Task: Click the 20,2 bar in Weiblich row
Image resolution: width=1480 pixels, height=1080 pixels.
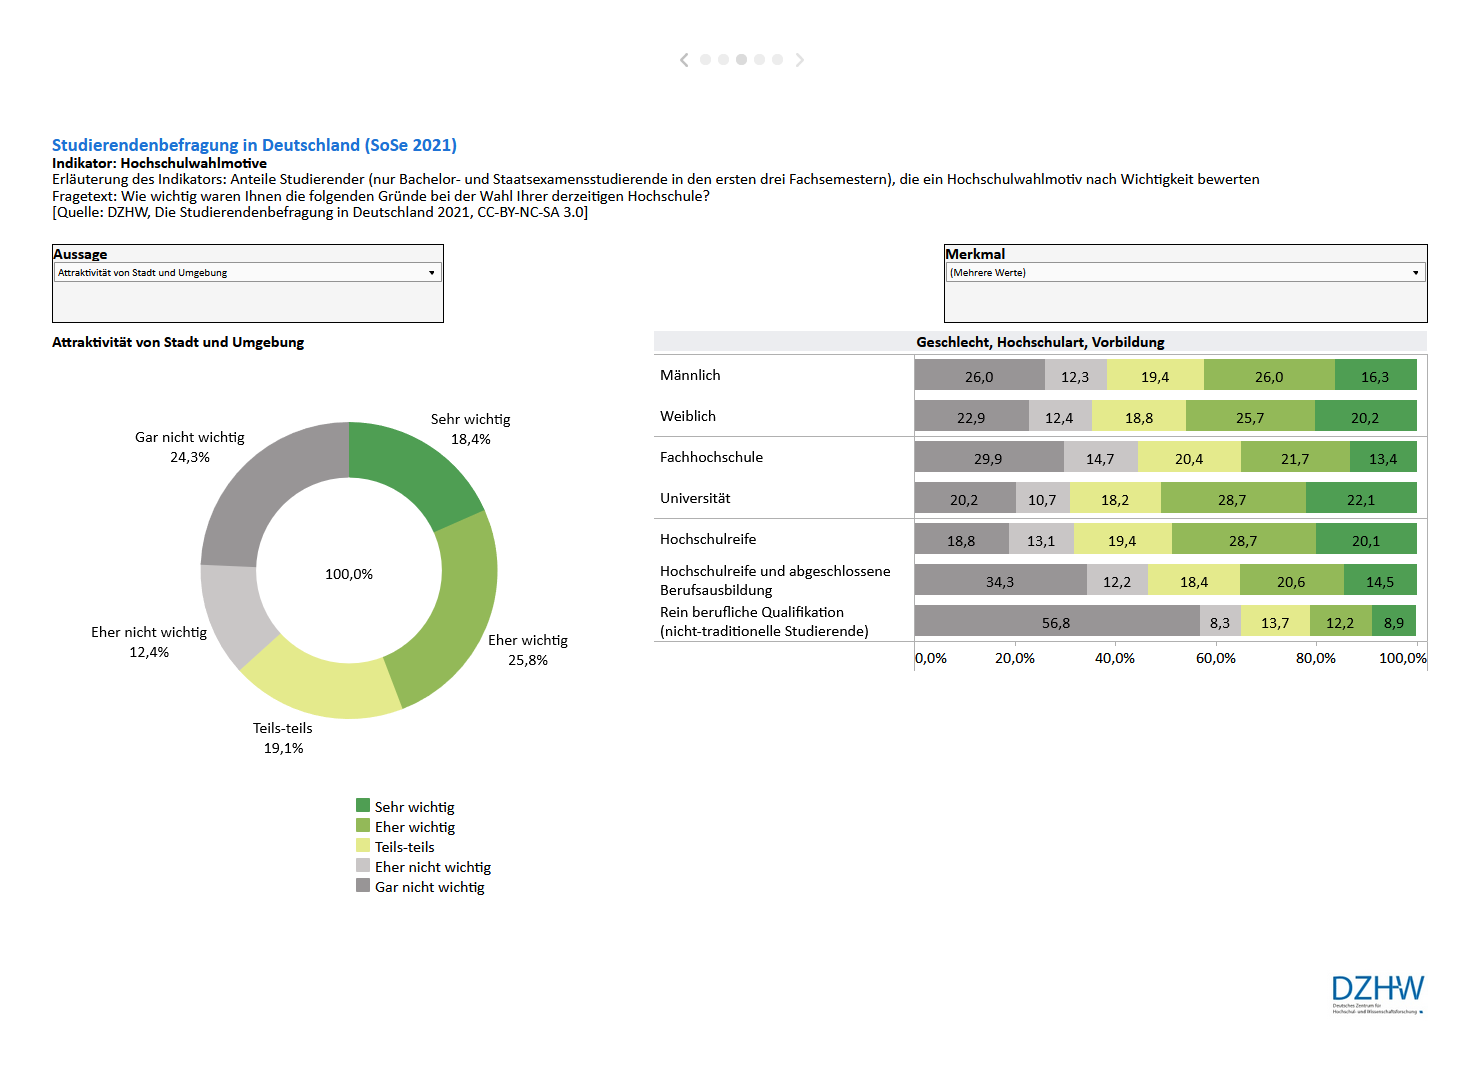Action: point(1366,416)
